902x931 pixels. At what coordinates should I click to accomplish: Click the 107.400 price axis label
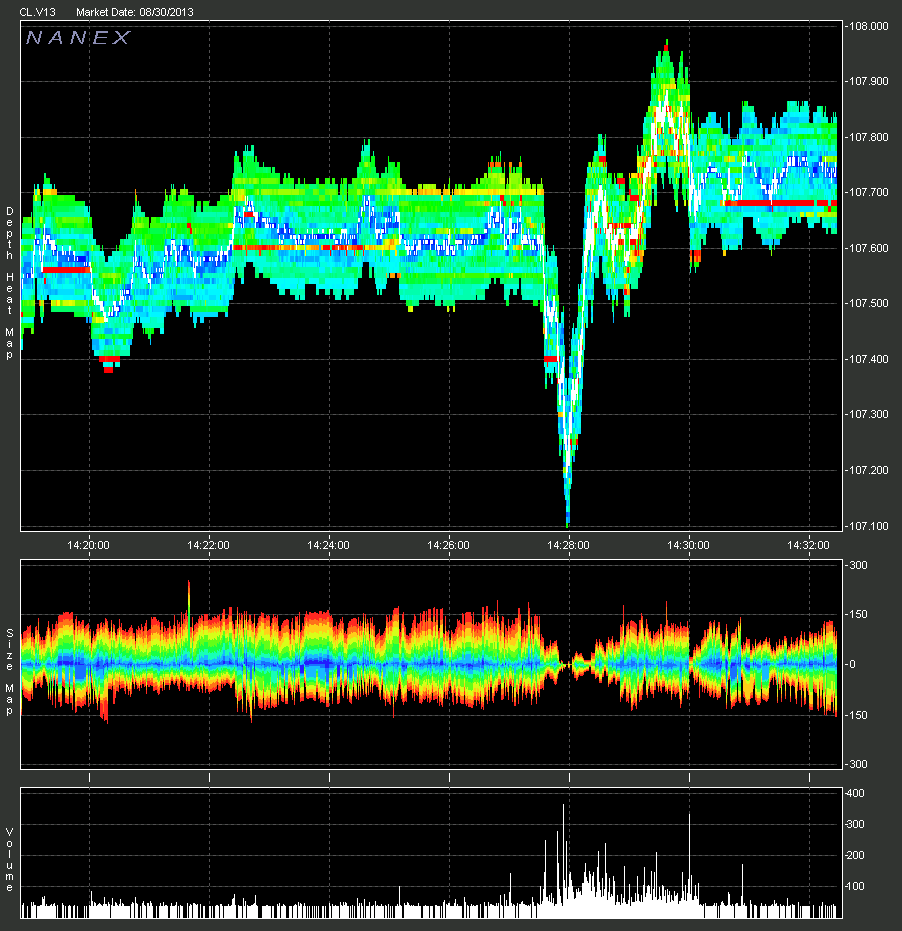869,359
